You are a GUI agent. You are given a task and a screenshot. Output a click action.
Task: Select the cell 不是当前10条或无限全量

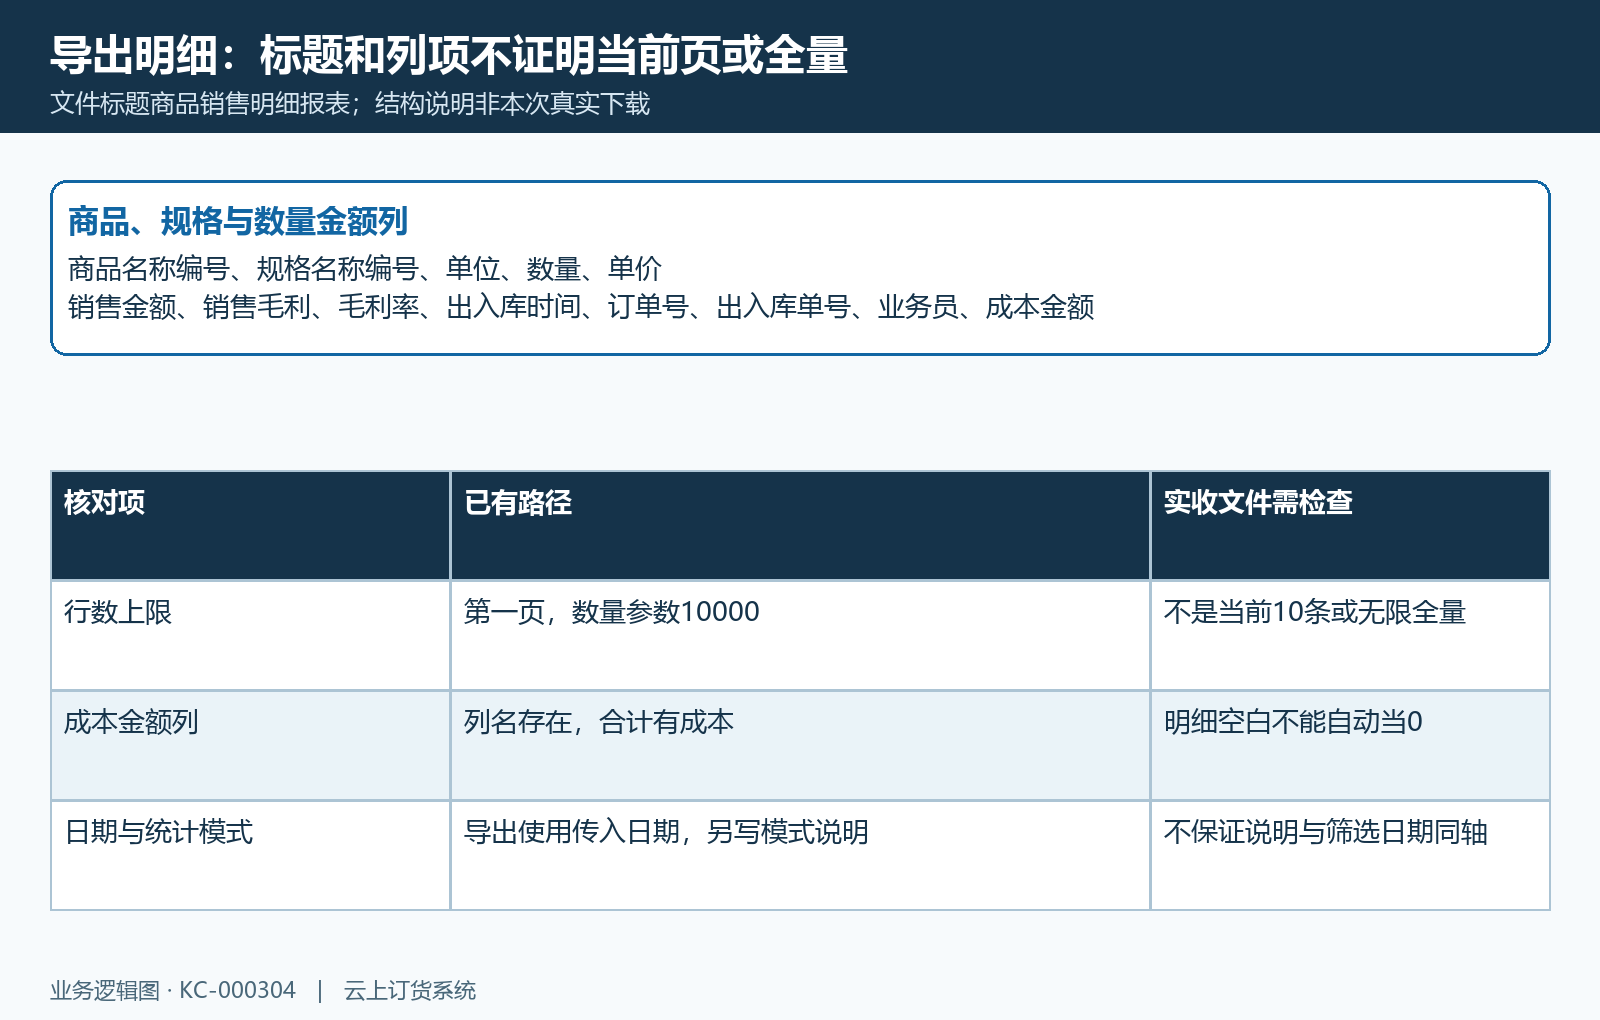pos(1350,635)
